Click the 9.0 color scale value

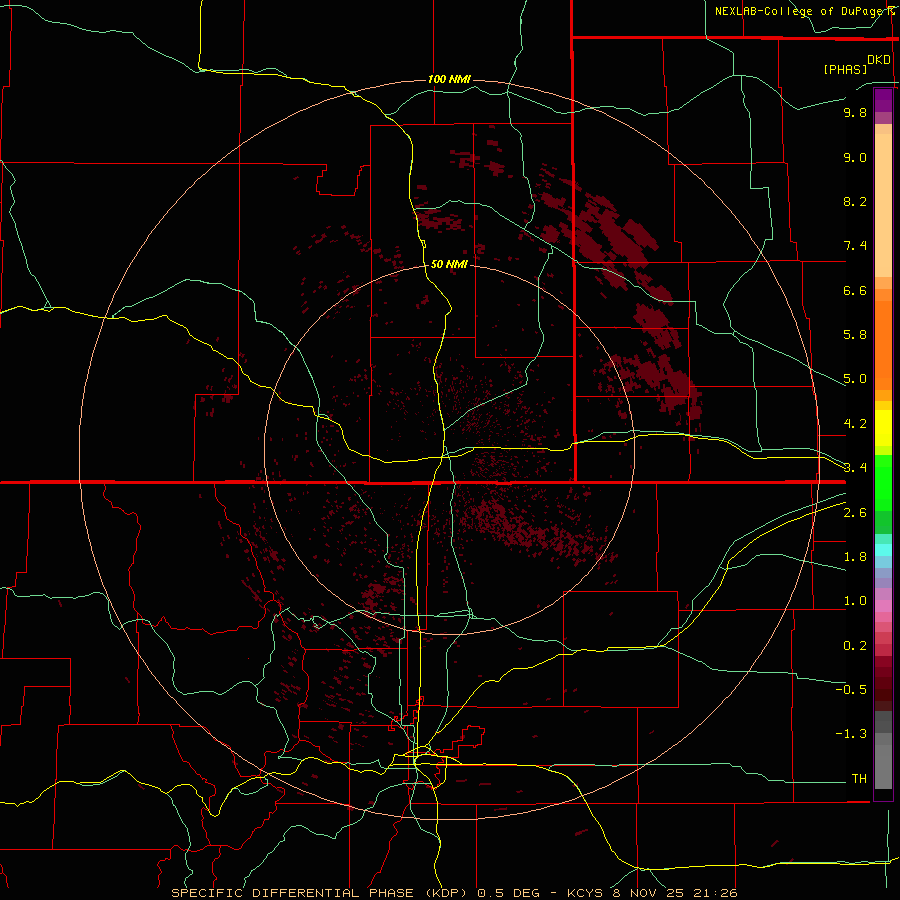[855, 157]
